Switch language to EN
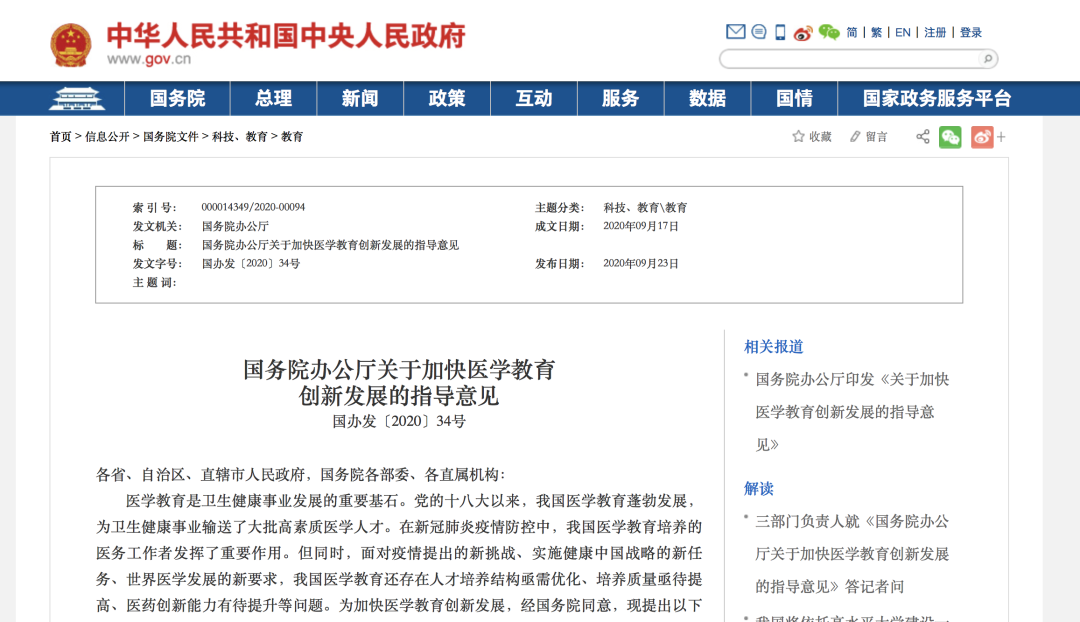 click(x=902, y=32)
